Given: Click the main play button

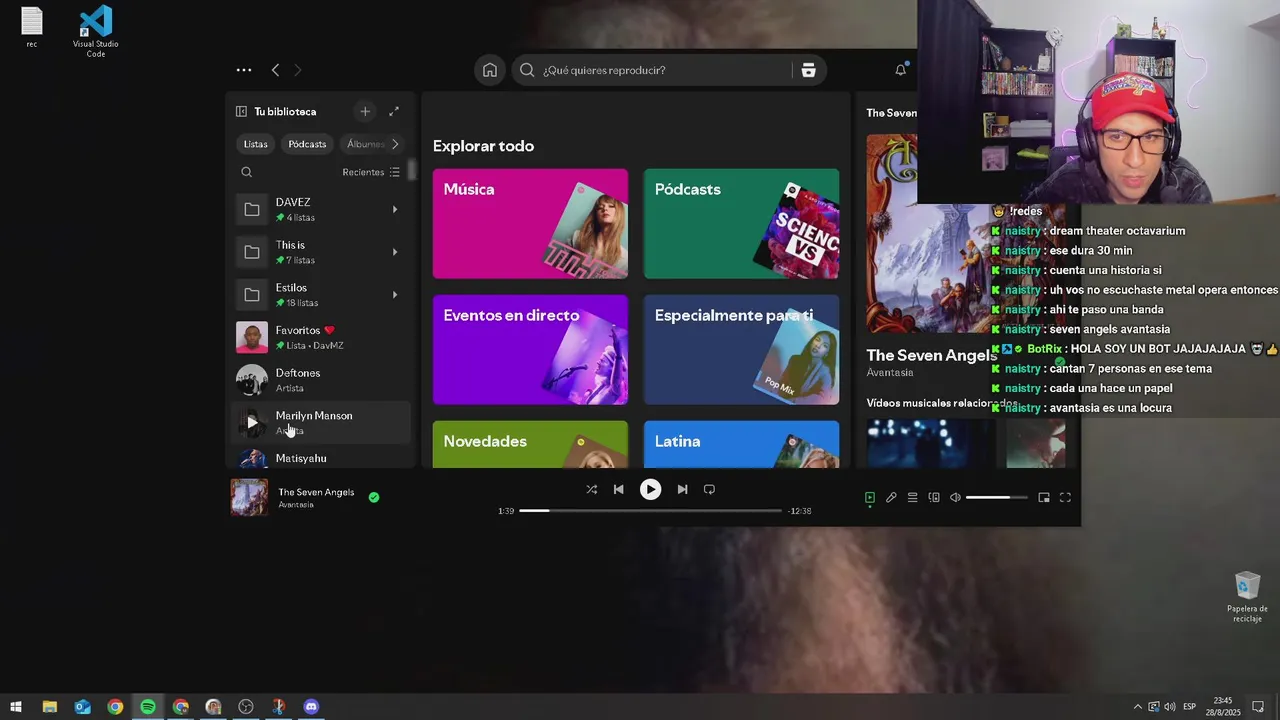Looking at the screenshot, I should 650,489.
